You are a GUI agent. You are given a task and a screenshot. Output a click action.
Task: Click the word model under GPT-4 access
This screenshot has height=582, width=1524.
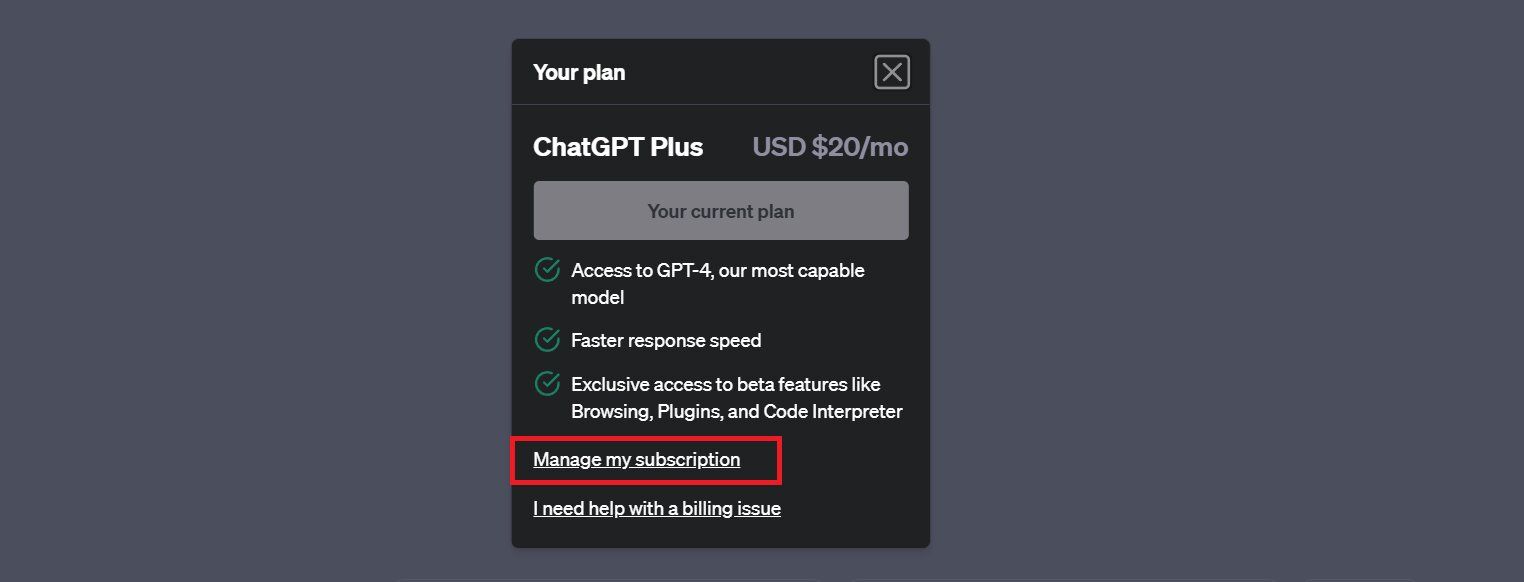coord(598,298)
